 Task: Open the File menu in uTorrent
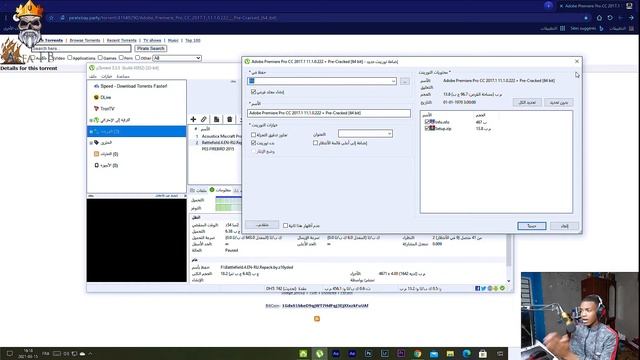pos(93,76)
